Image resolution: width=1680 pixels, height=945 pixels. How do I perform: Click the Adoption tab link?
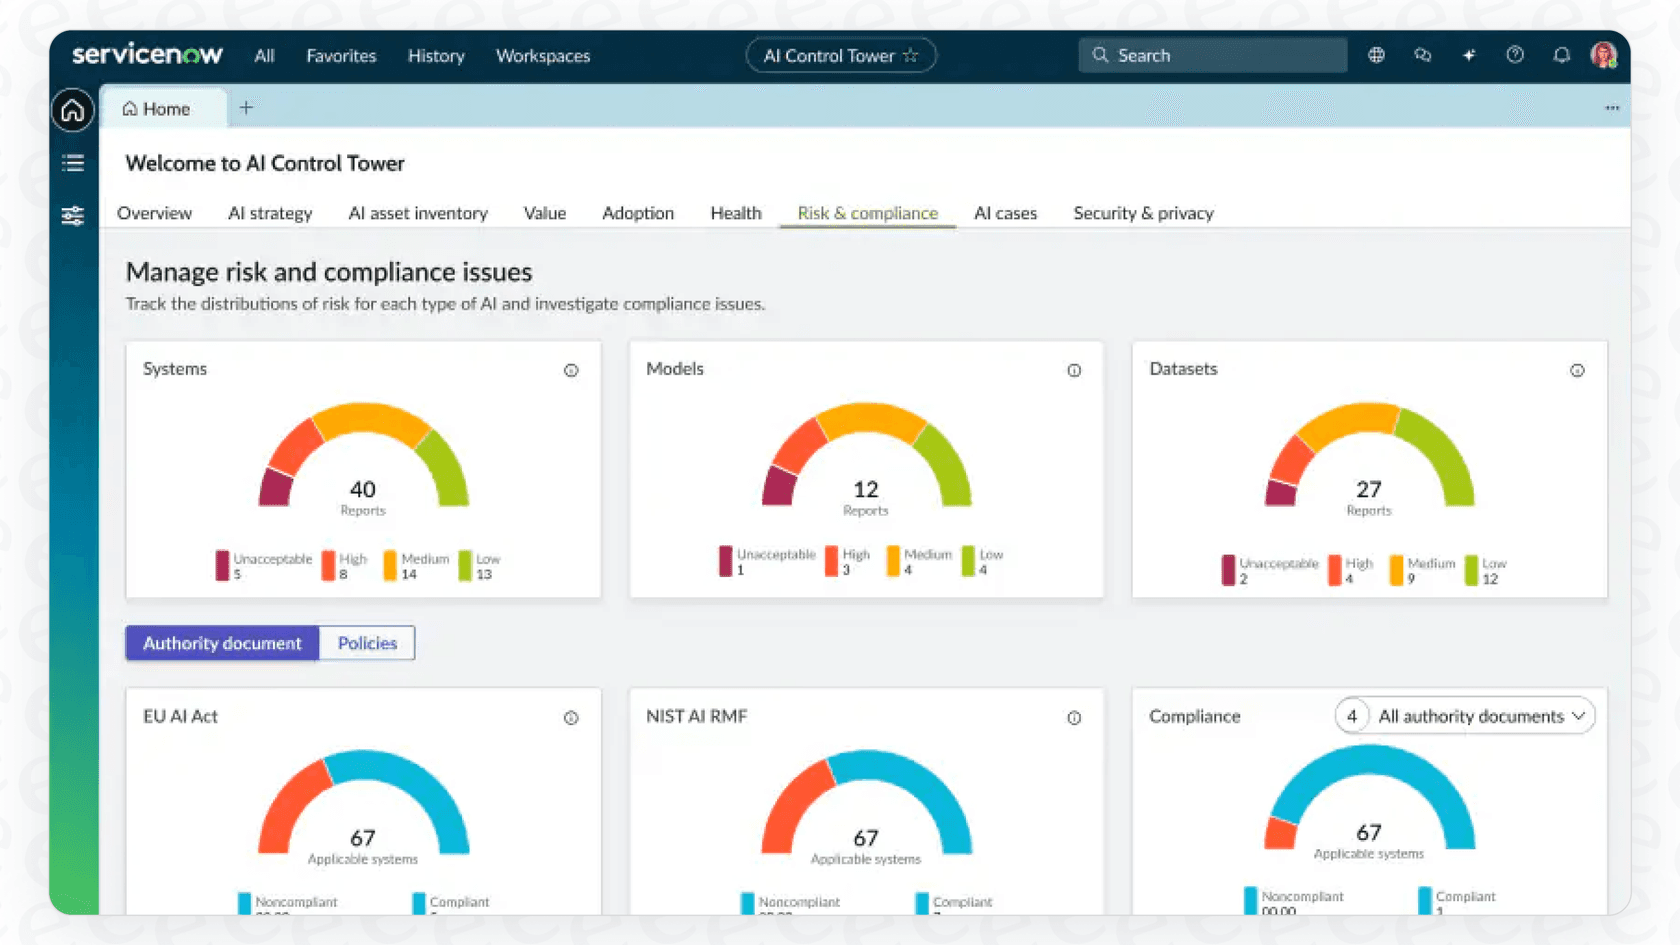(638, 213)
